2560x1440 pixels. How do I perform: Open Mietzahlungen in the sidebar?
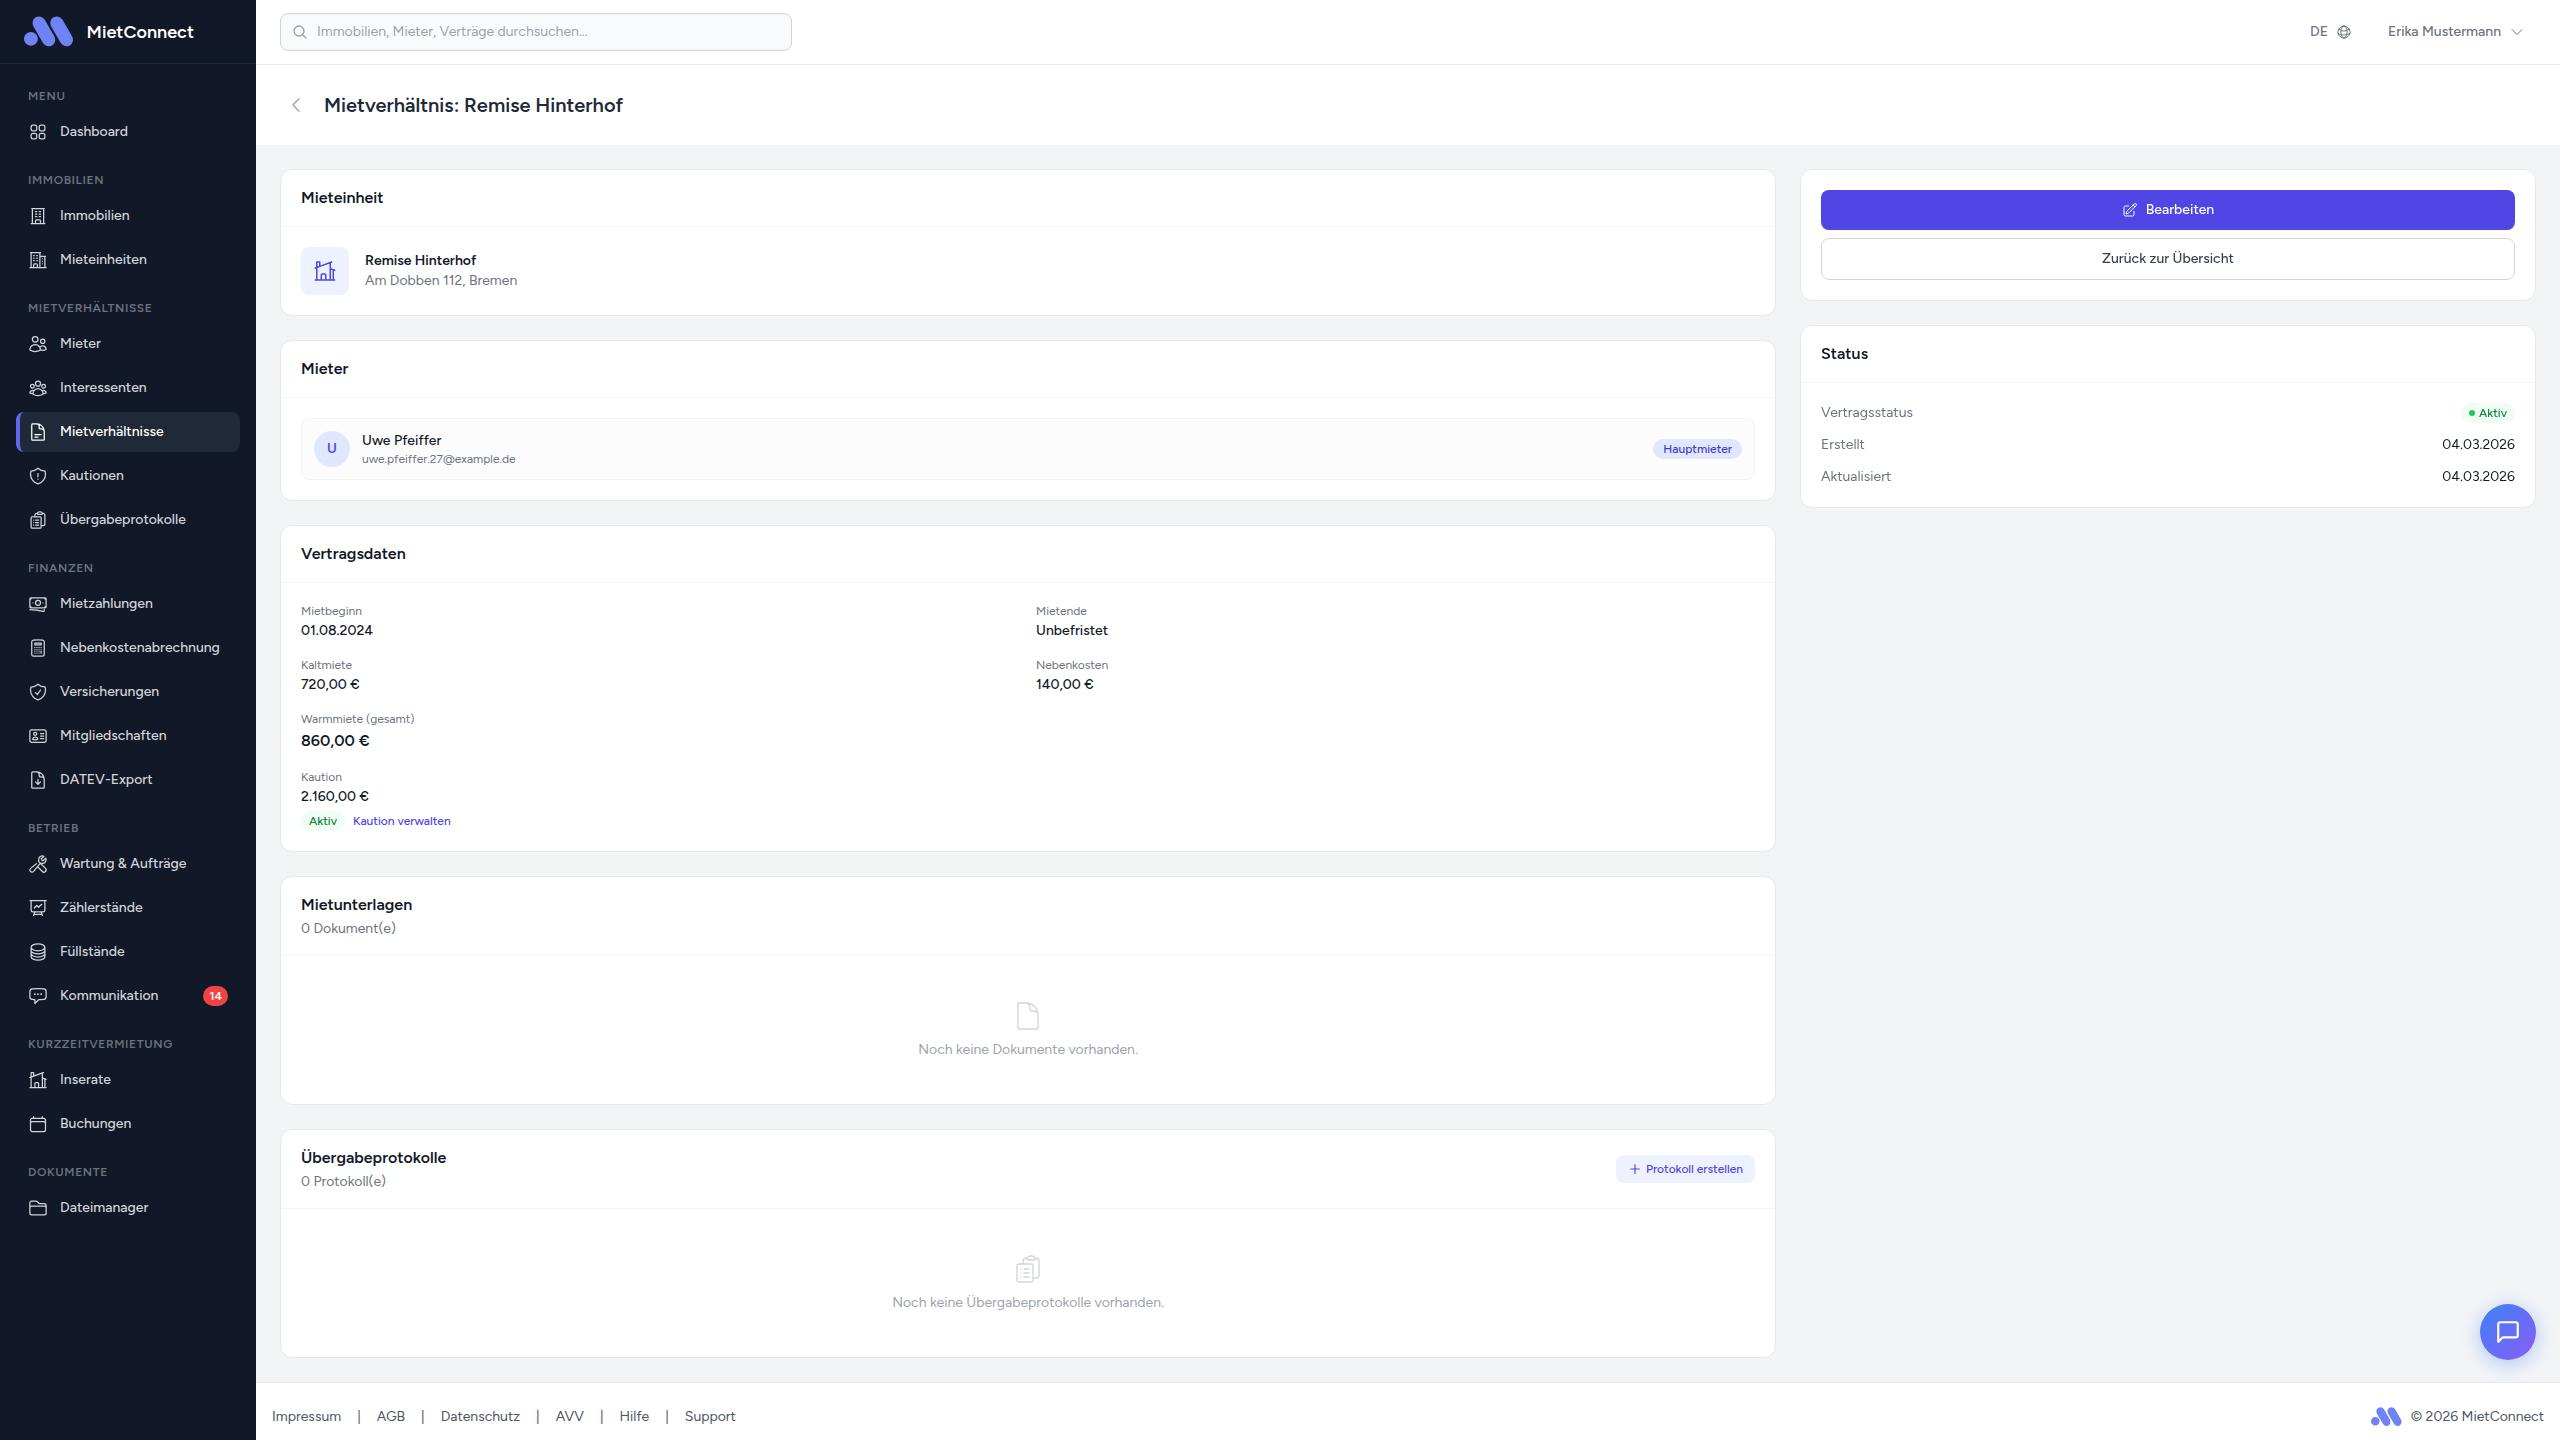tap(106, 604)
